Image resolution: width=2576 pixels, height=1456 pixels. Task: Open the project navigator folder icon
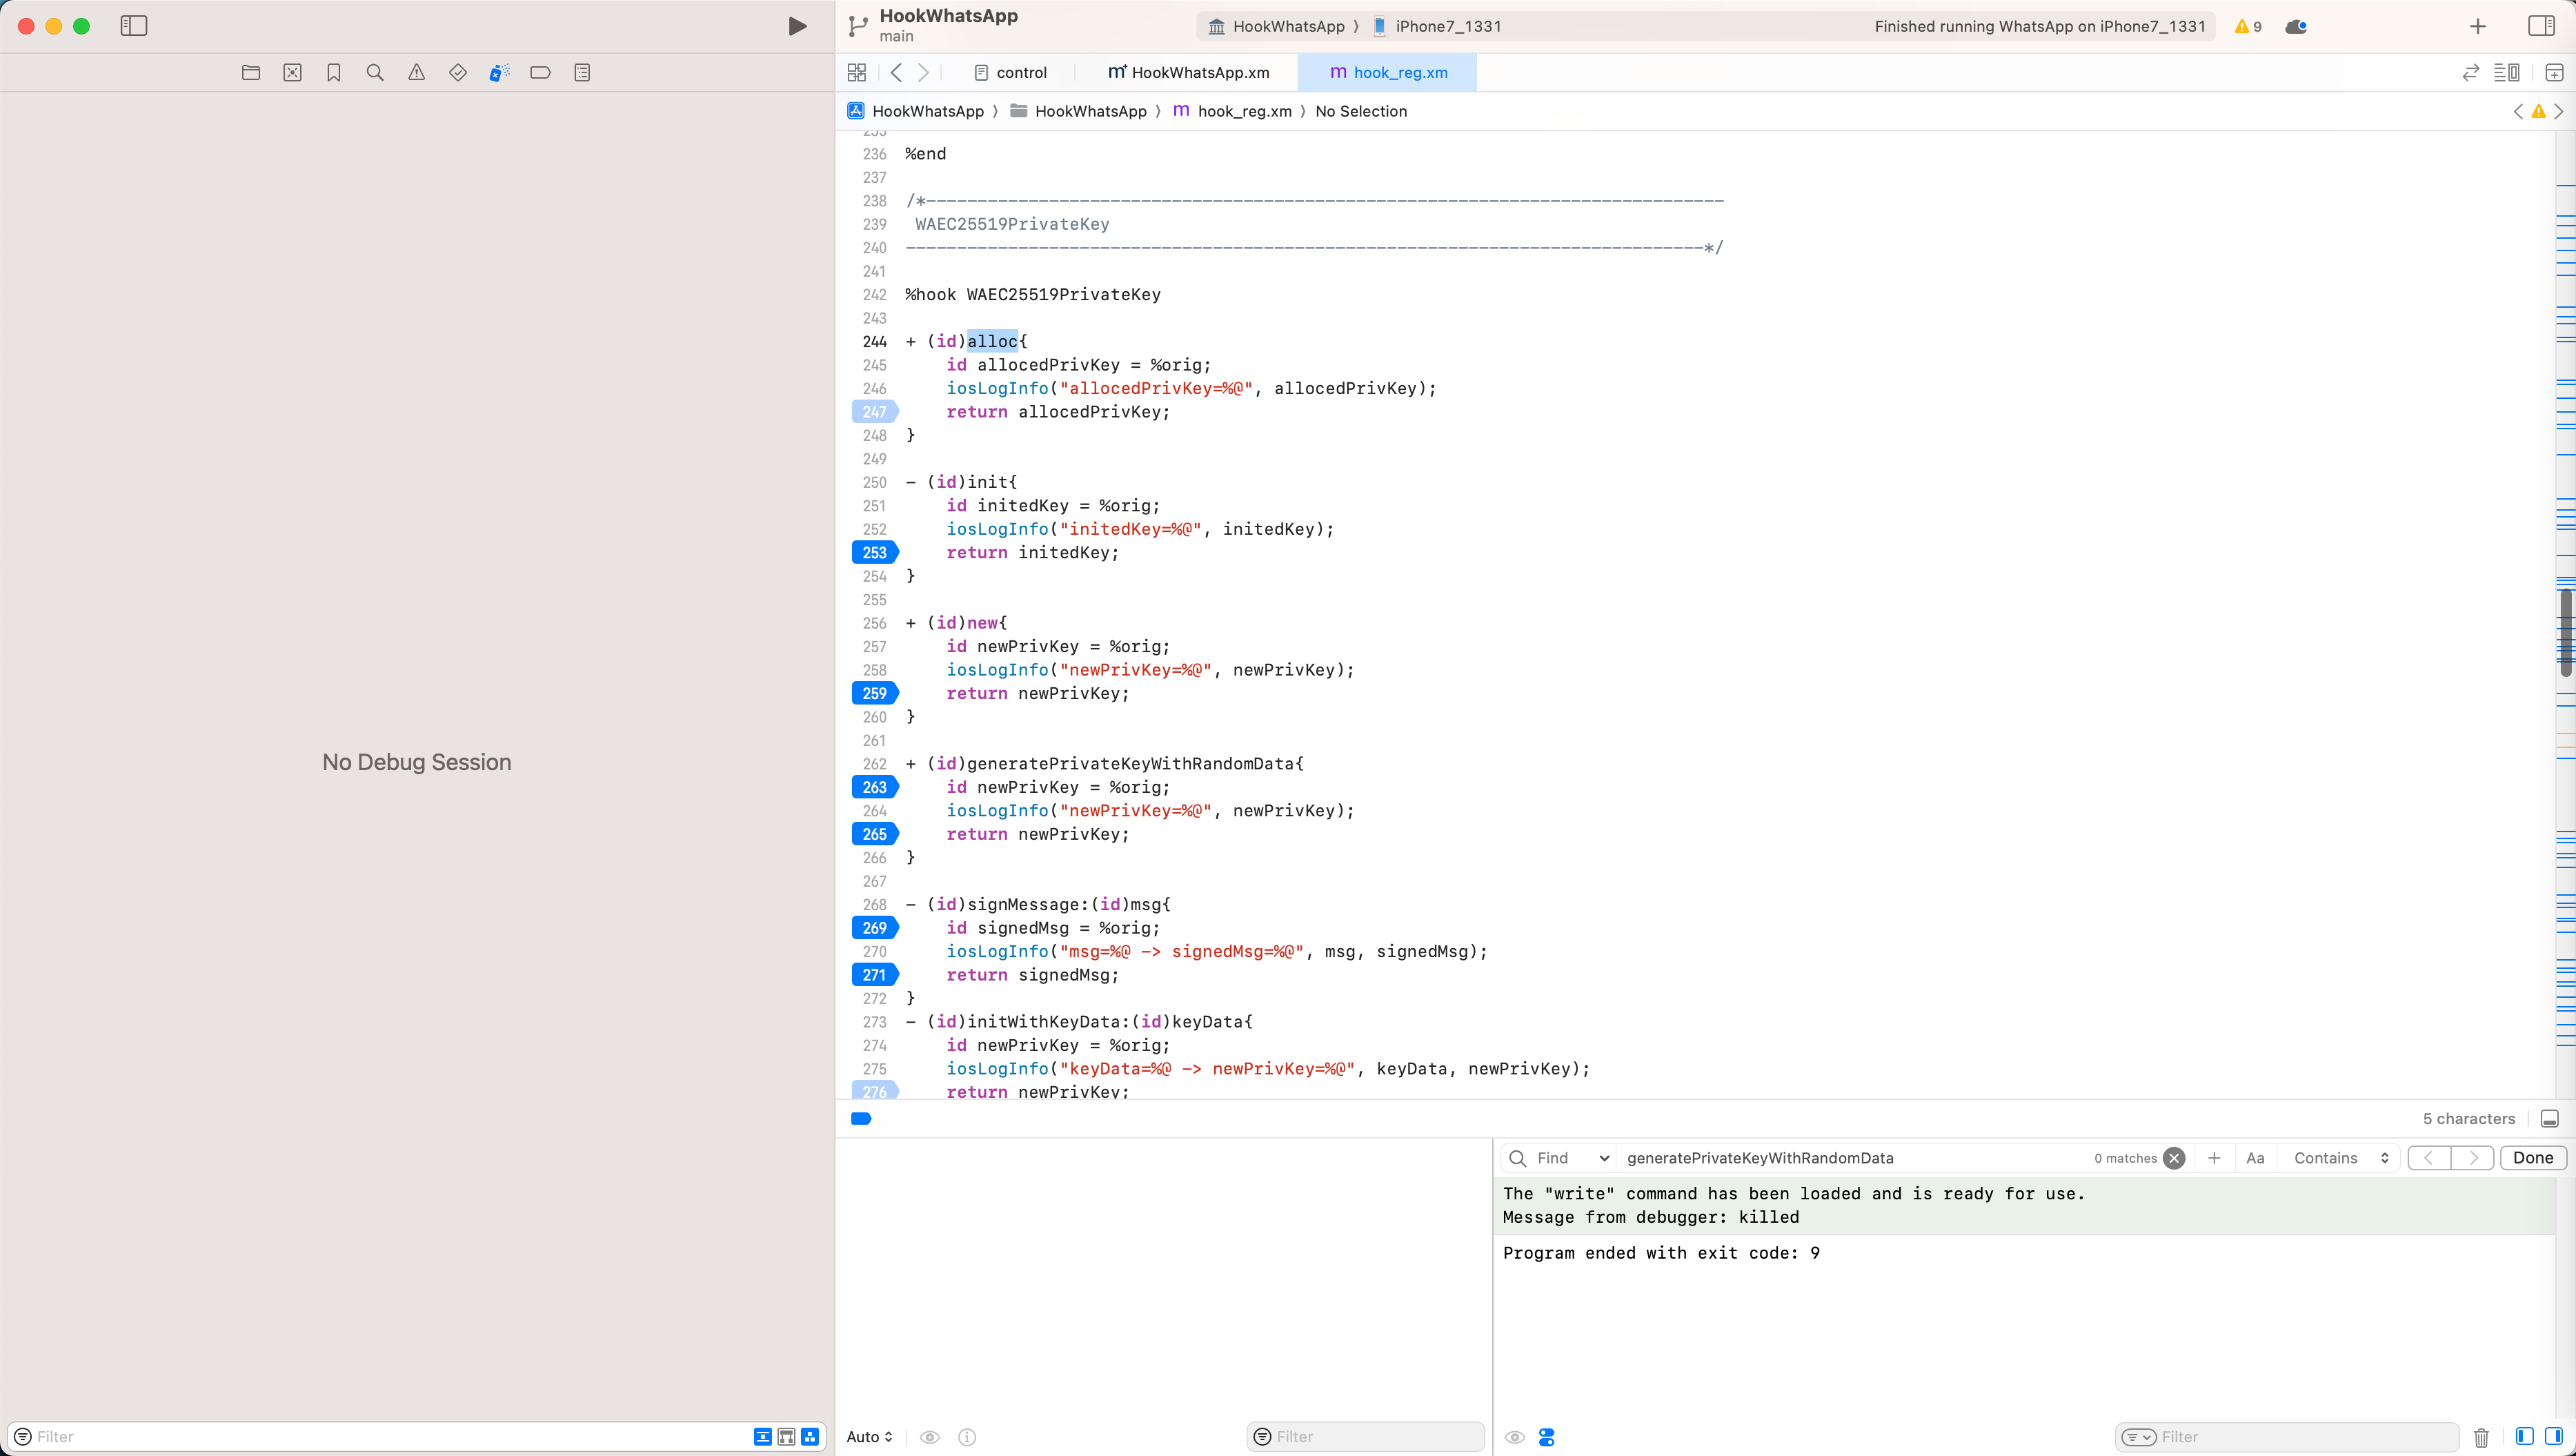[251, 72]
